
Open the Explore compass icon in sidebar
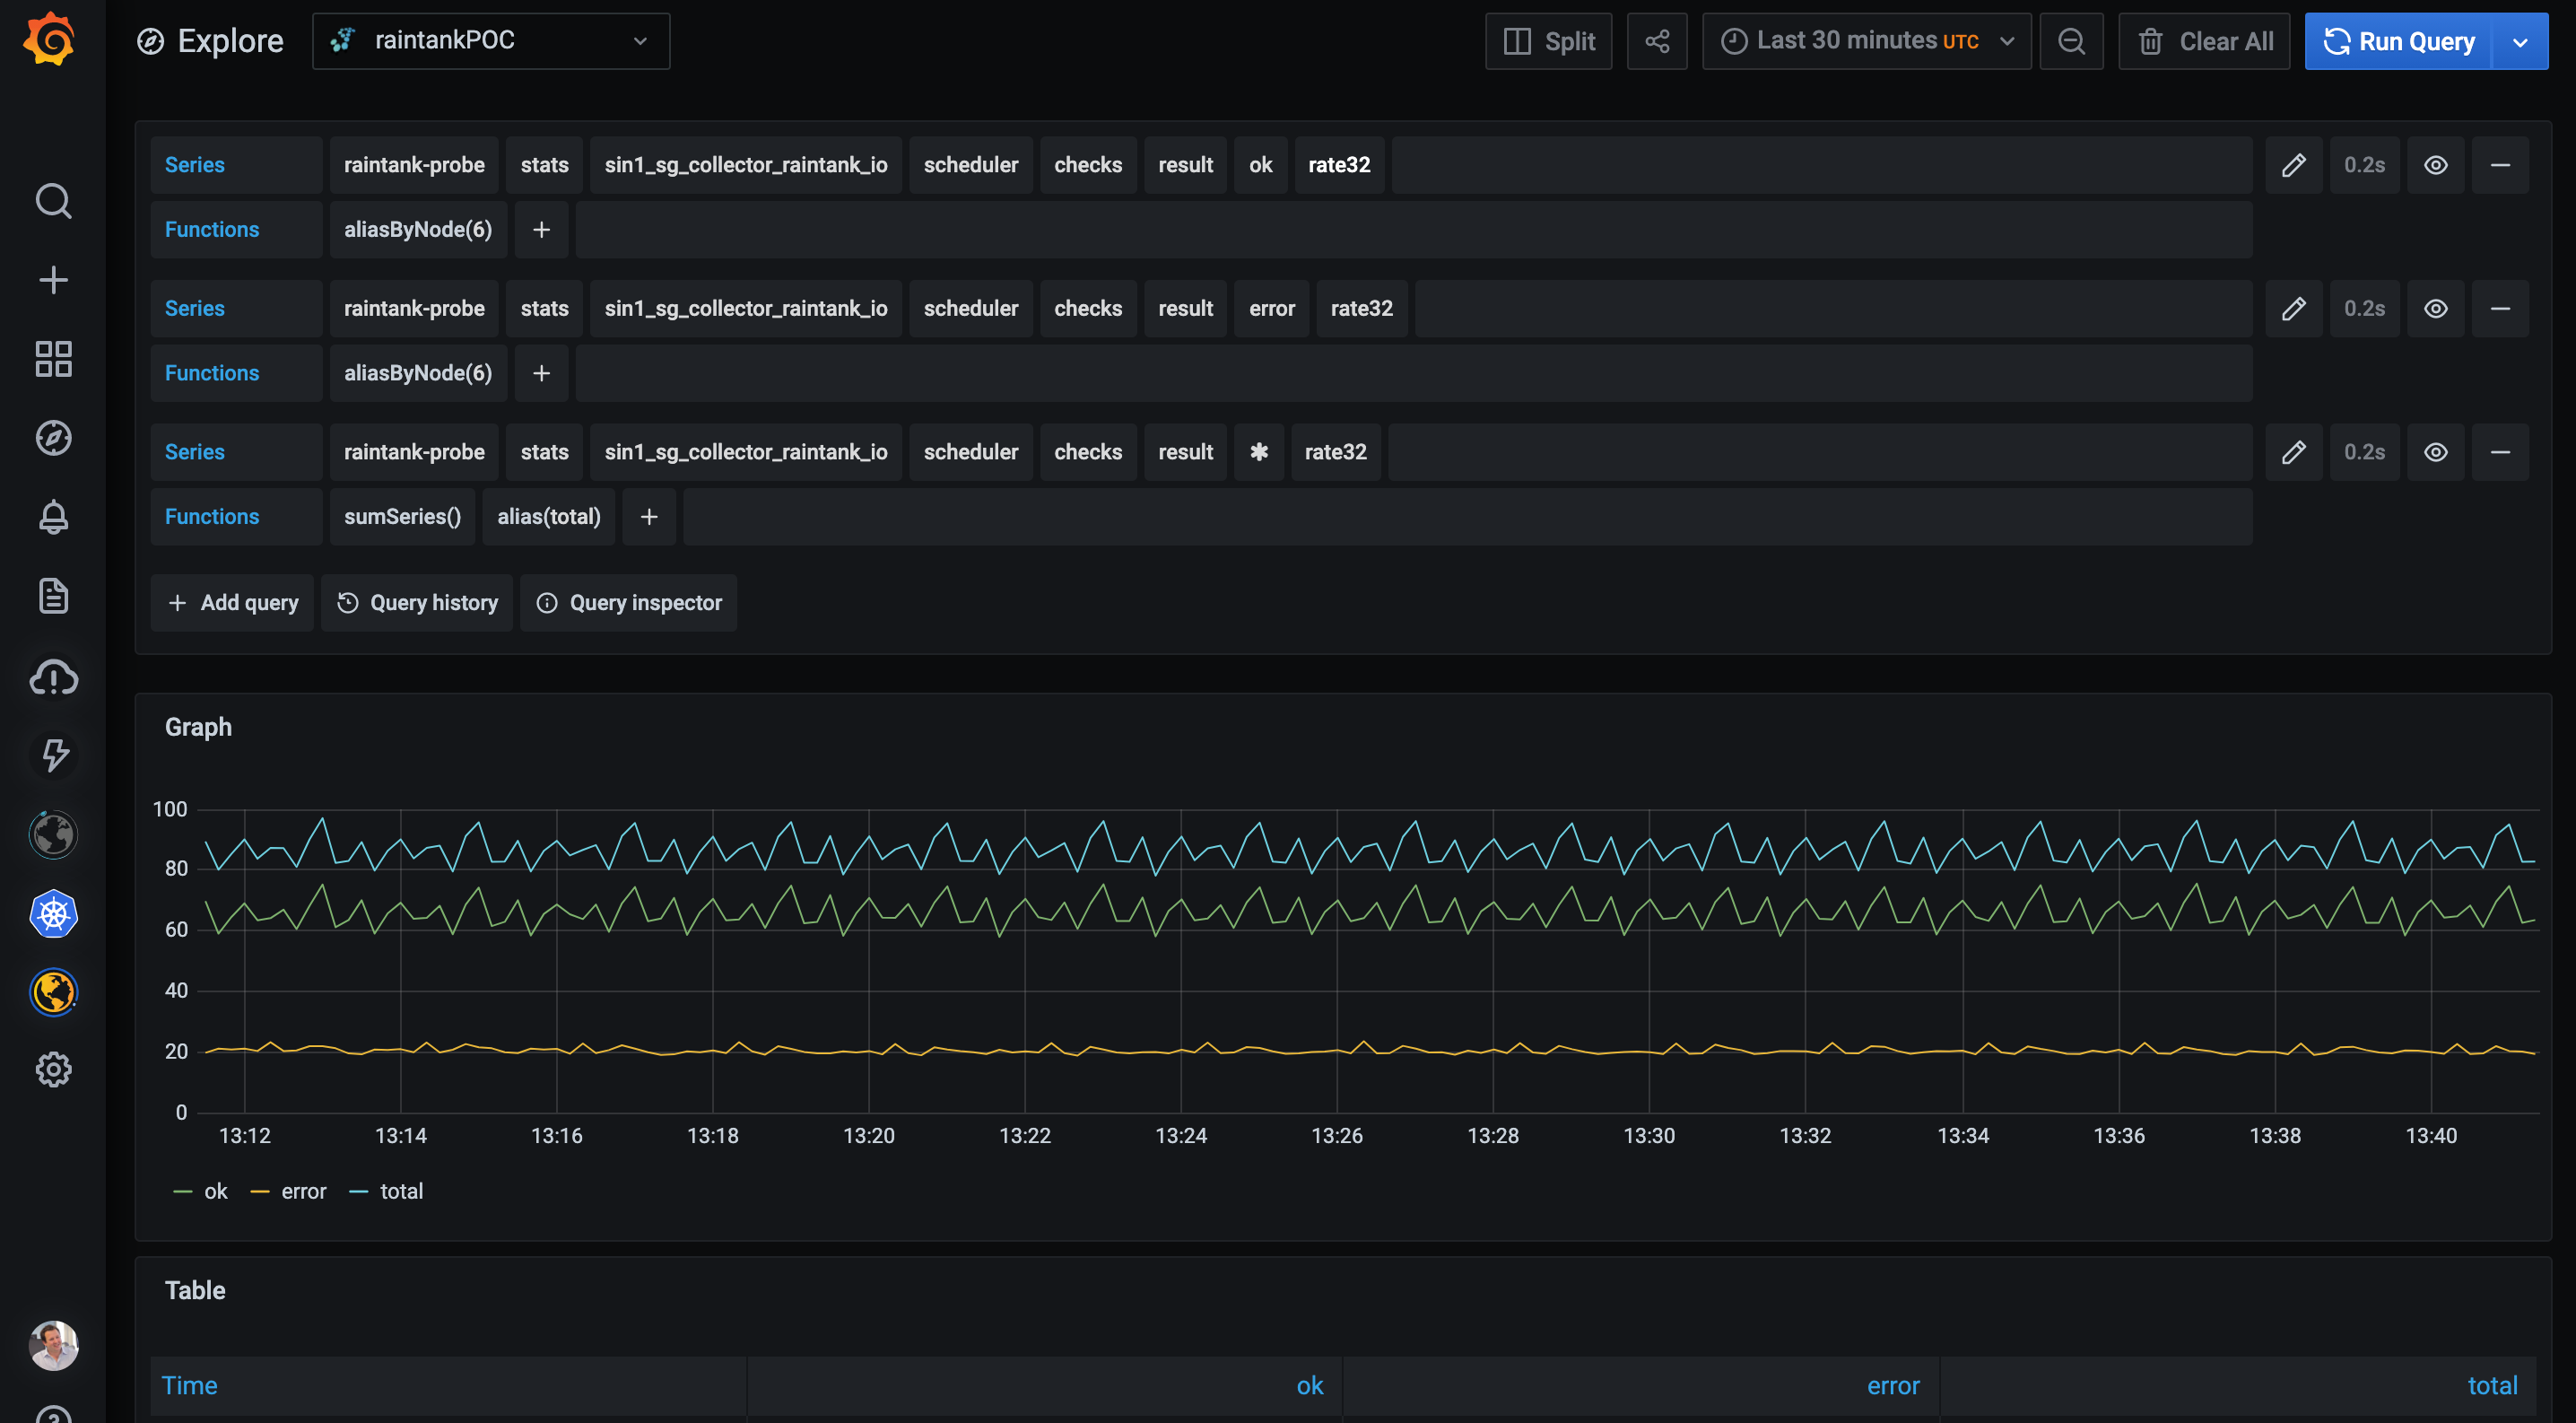53,437
